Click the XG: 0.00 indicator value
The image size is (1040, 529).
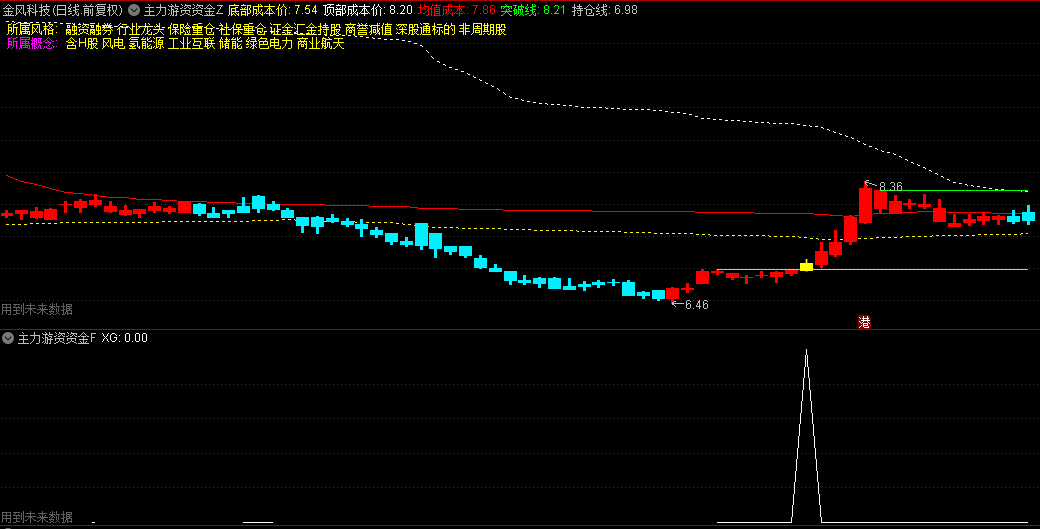pyautogui.click(x=125, y=338)
